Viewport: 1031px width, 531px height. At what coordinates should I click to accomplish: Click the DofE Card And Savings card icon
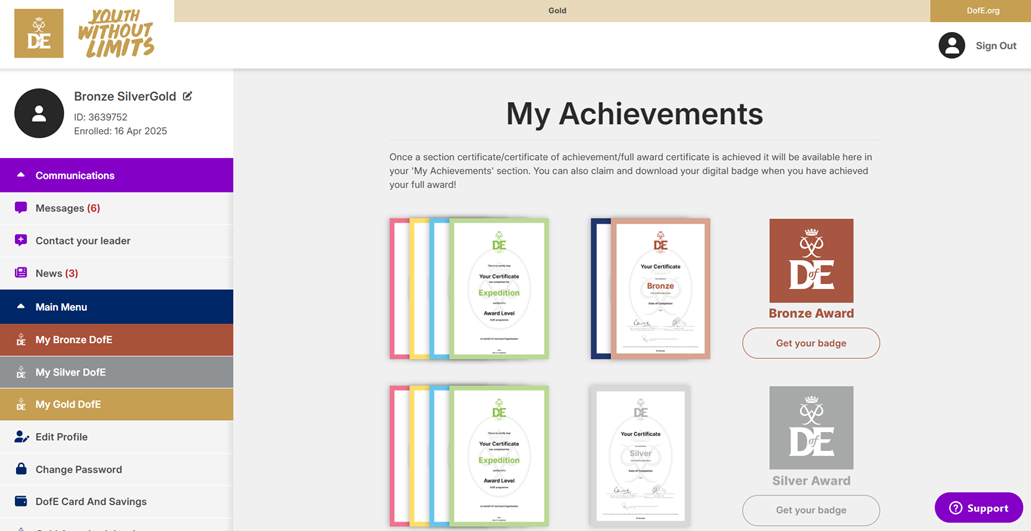(21, 502)
